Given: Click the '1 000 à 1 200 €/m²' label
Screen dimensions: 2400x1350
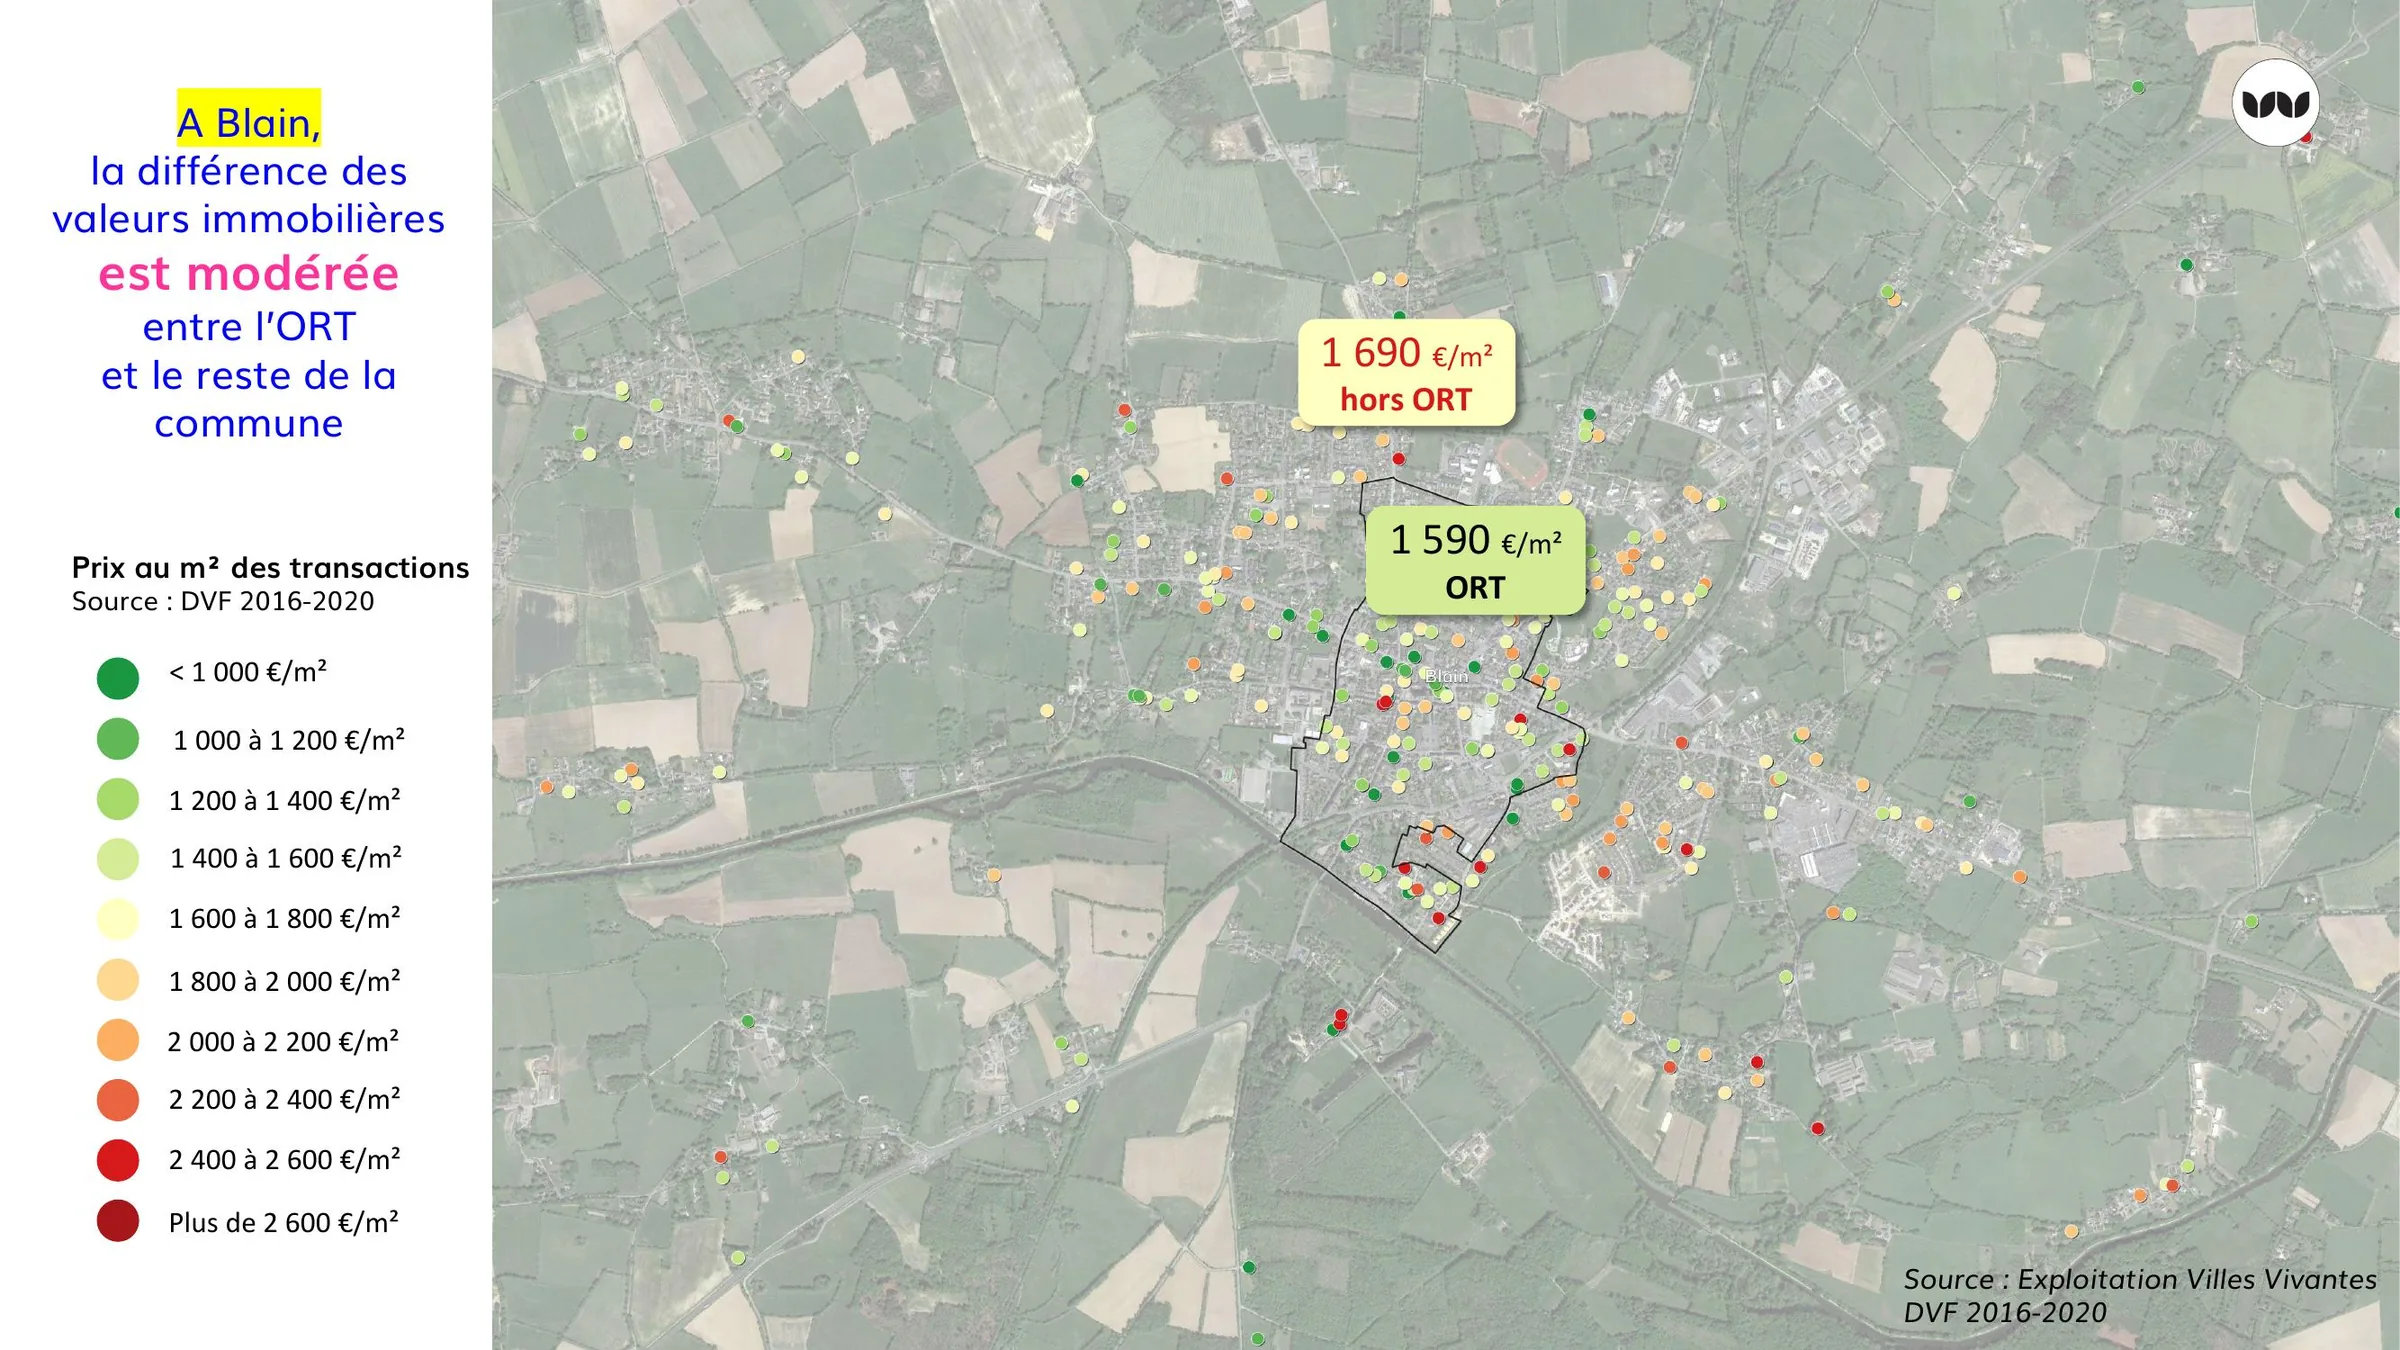Looking at the screenshot, I should click(x=289, y=740).
